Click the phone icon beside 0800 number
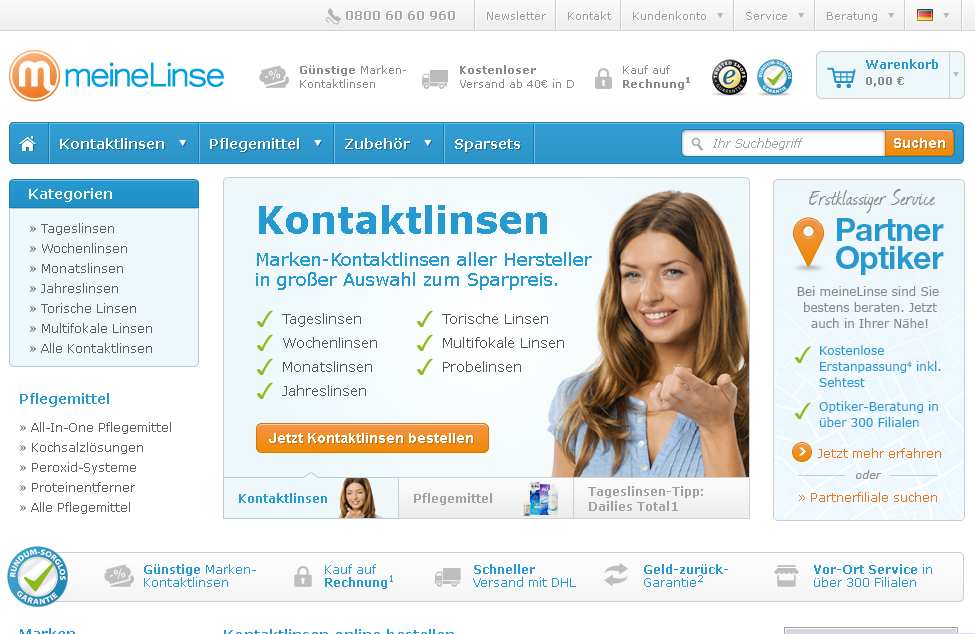The height and width of the screenshot is (634, 975). pos(333,16)
